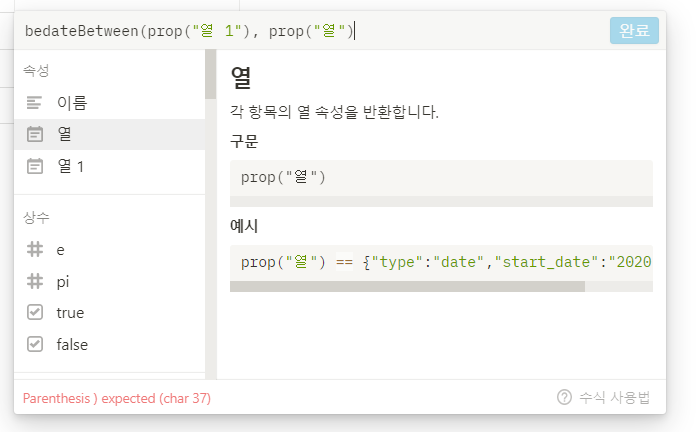The height and width of the screenshot is (432, 696).
Task: Click the 구문 syntax horizontal scrollbar
Action: [x=441, y=202]
